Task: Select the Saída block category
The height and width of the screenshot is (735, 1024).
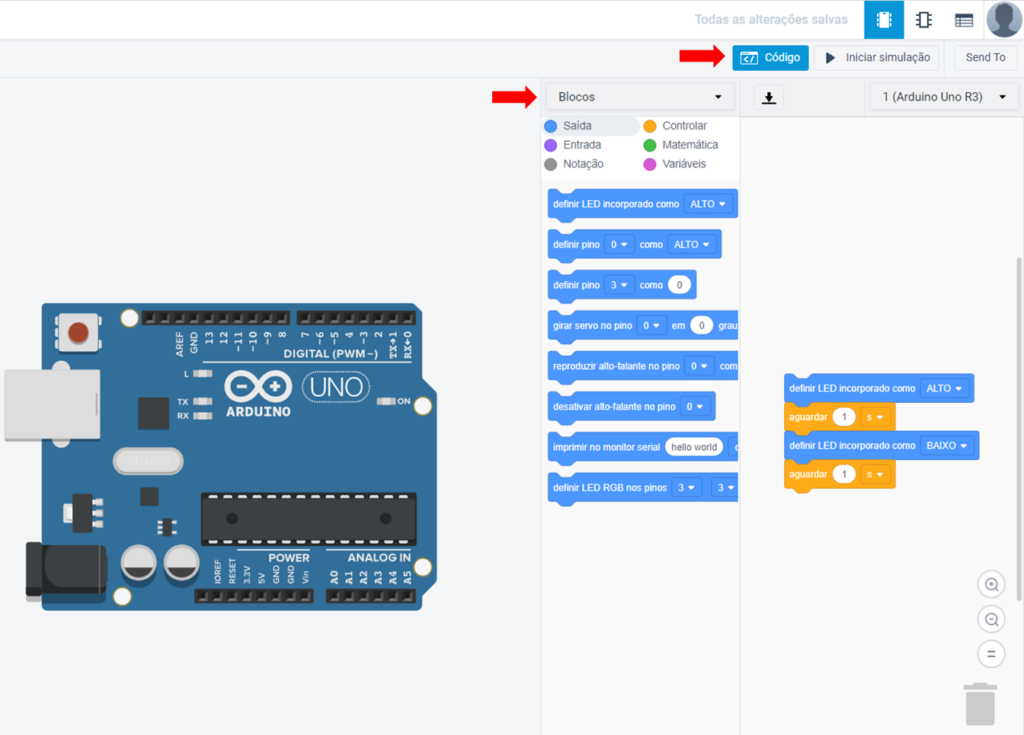Action: pyautogui.click(x=577, y=126)
